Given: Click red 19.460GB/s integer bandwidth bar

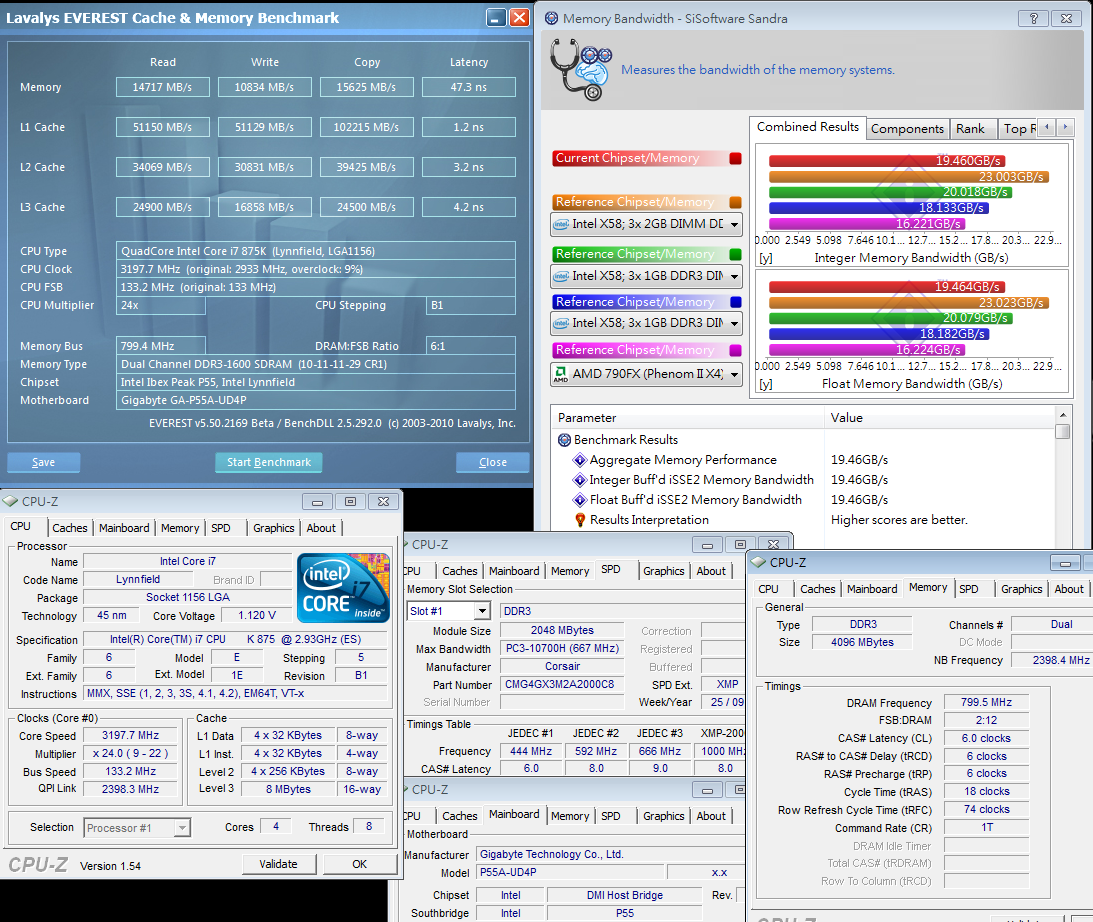Looking at the screenshot, I should pyautogui.click(x=887, y=161).
